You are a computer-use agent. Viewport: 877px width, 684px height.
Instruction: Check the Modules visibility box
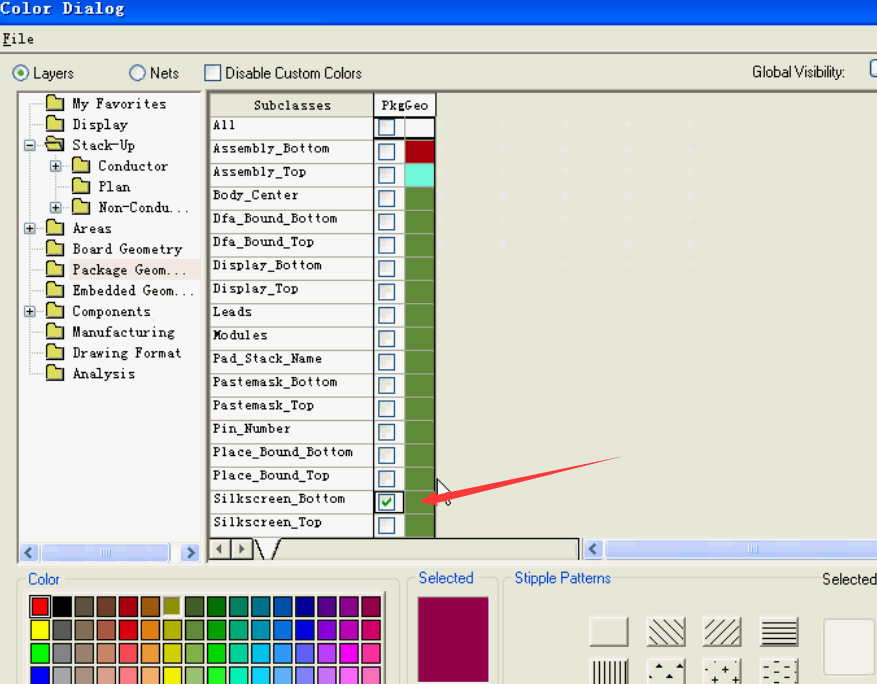(386, 338)
